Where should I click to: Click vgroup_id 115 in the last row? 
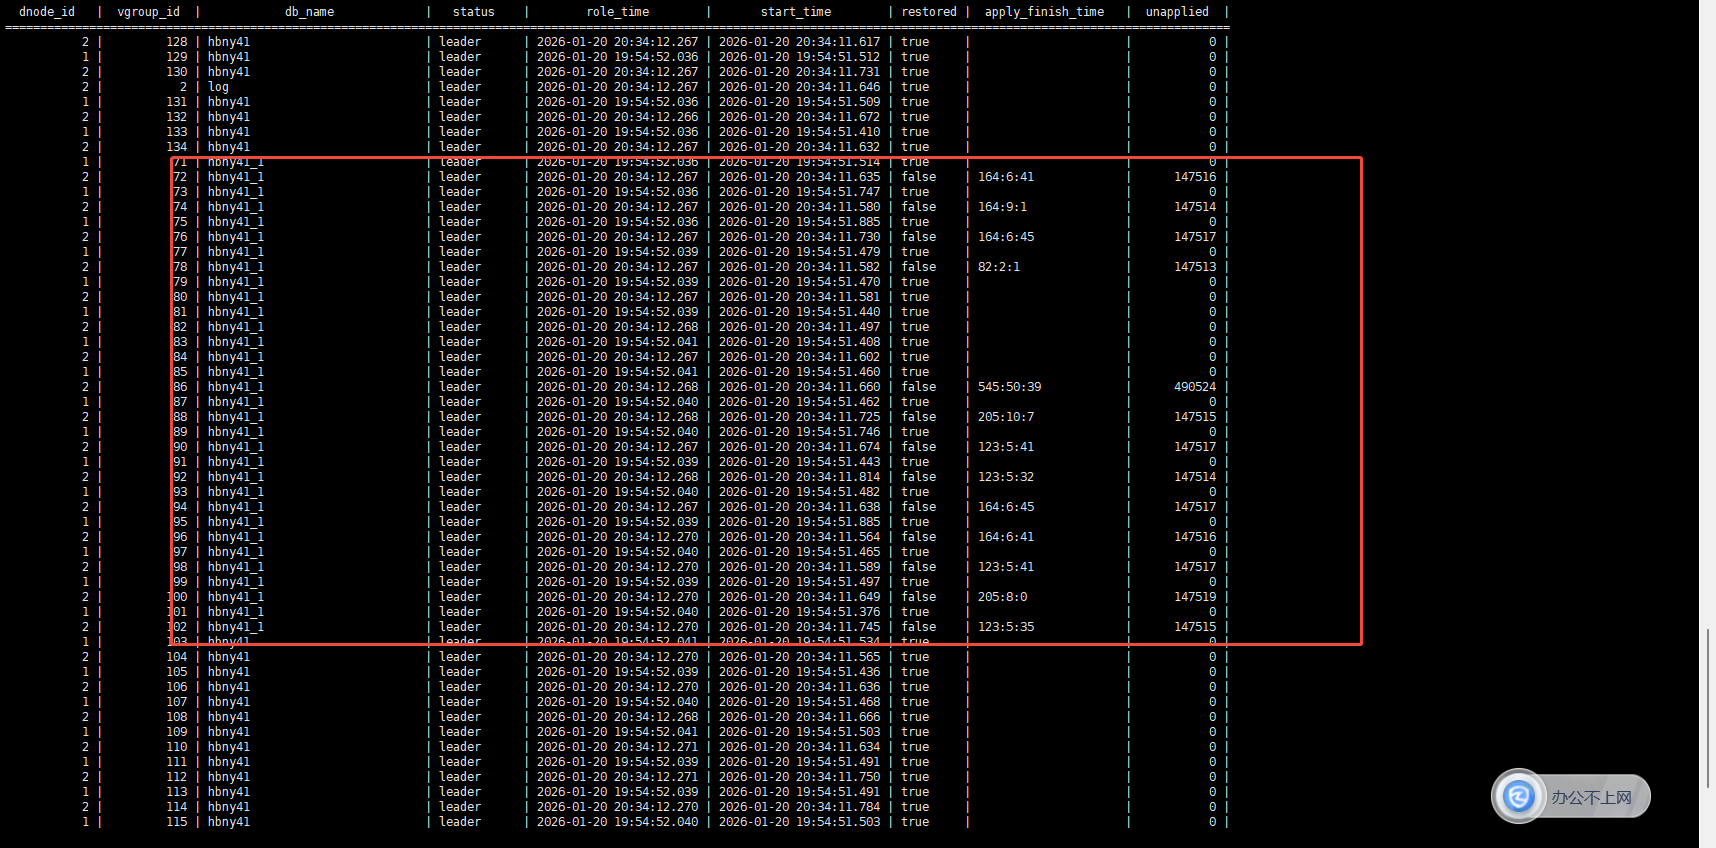[x=176, y=822]
